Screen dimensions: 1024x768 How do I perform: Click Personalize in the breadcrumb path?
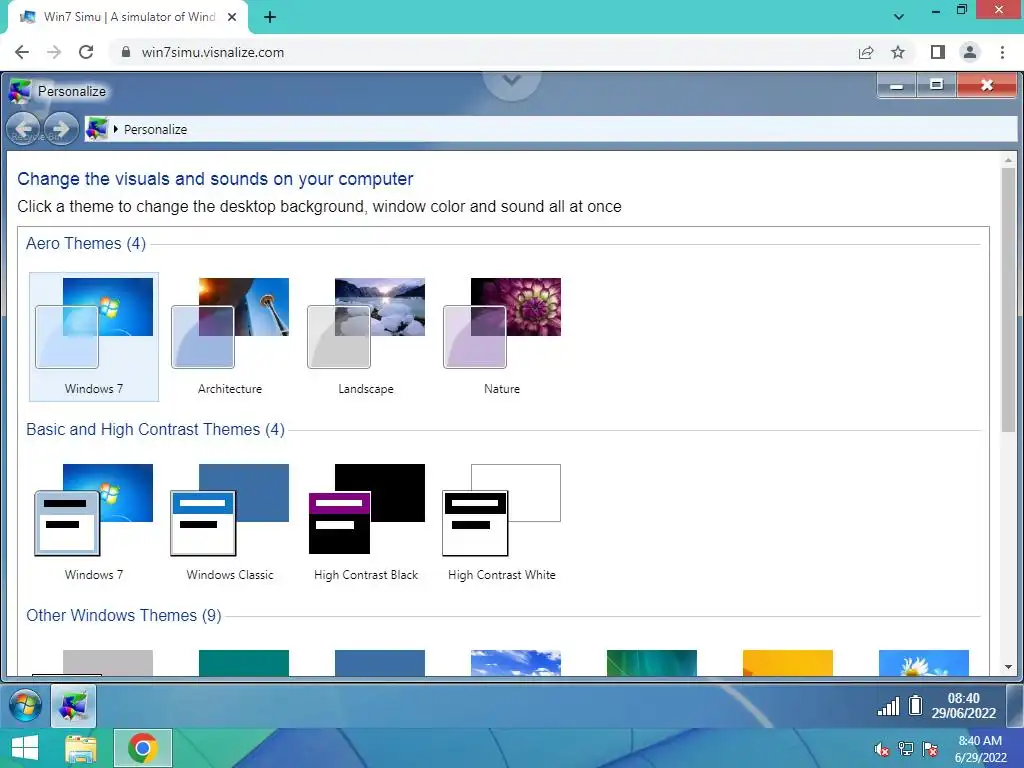point(155,129)
